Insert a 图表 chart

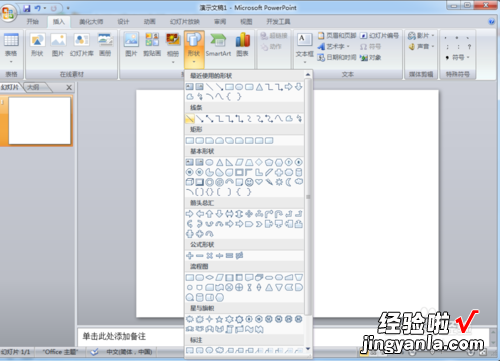[243, 44]
